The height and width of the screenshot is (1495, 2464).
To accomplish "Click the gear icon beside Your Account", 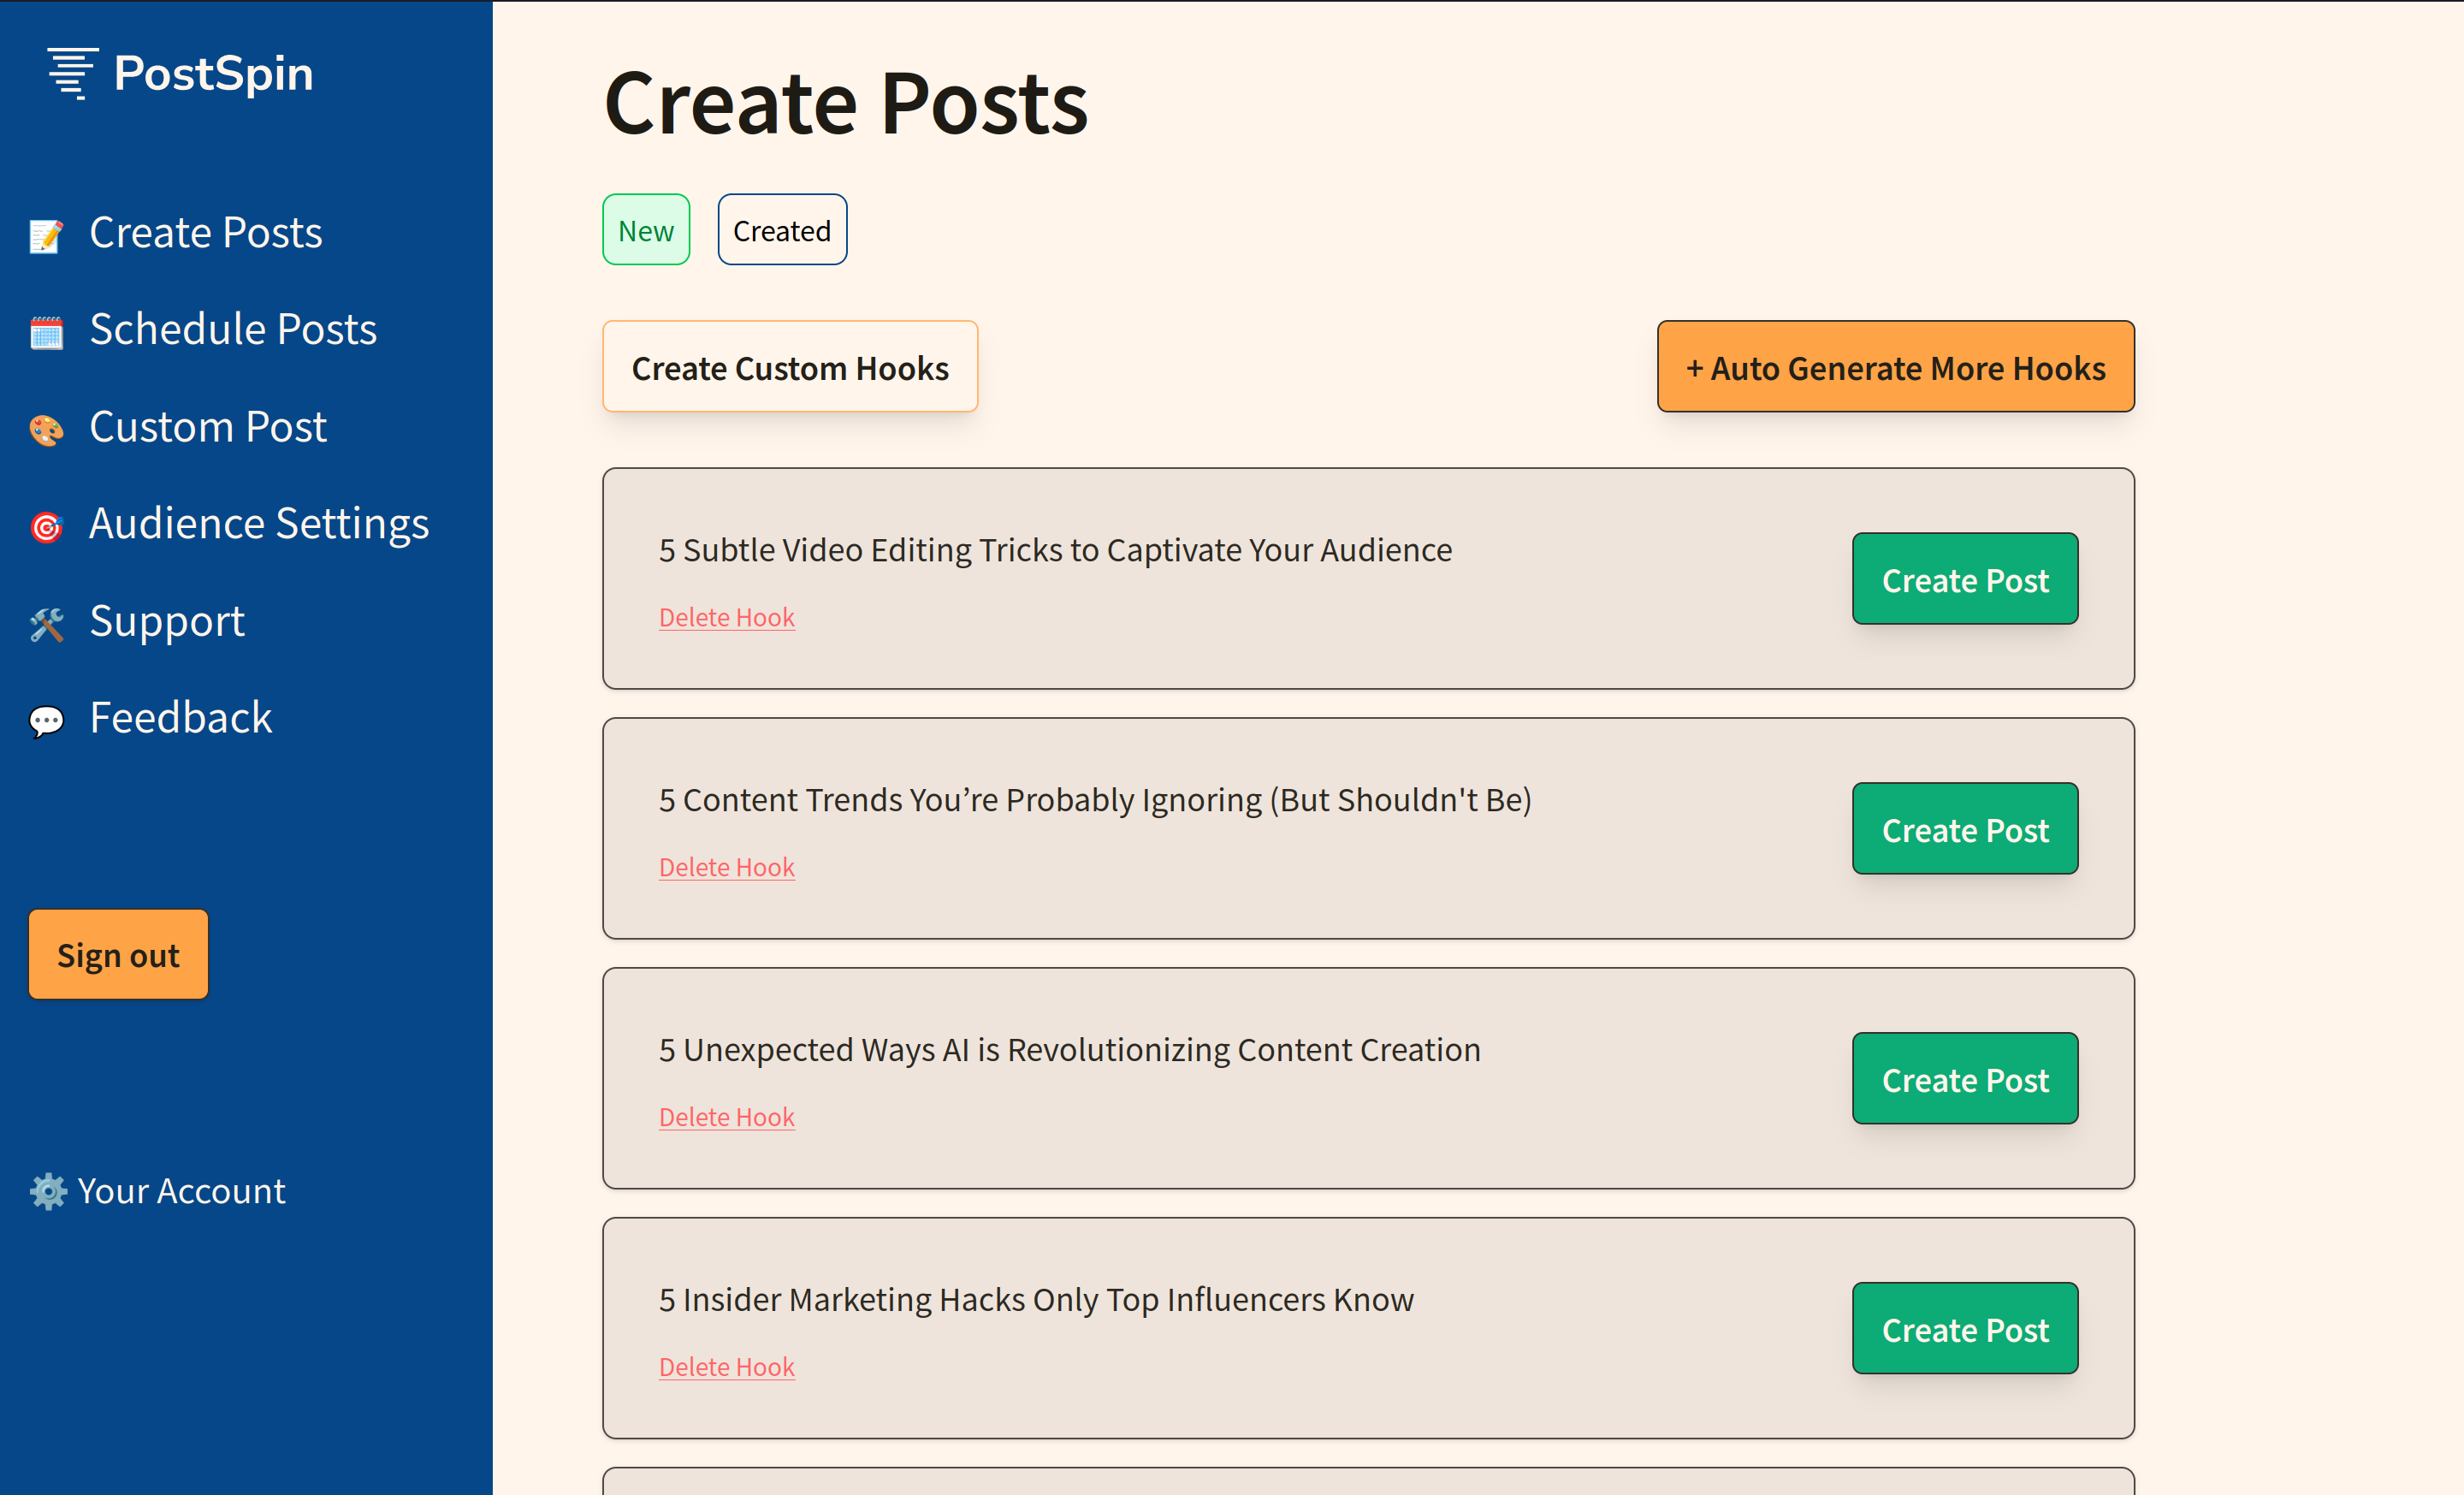I will pos(48,1191).
